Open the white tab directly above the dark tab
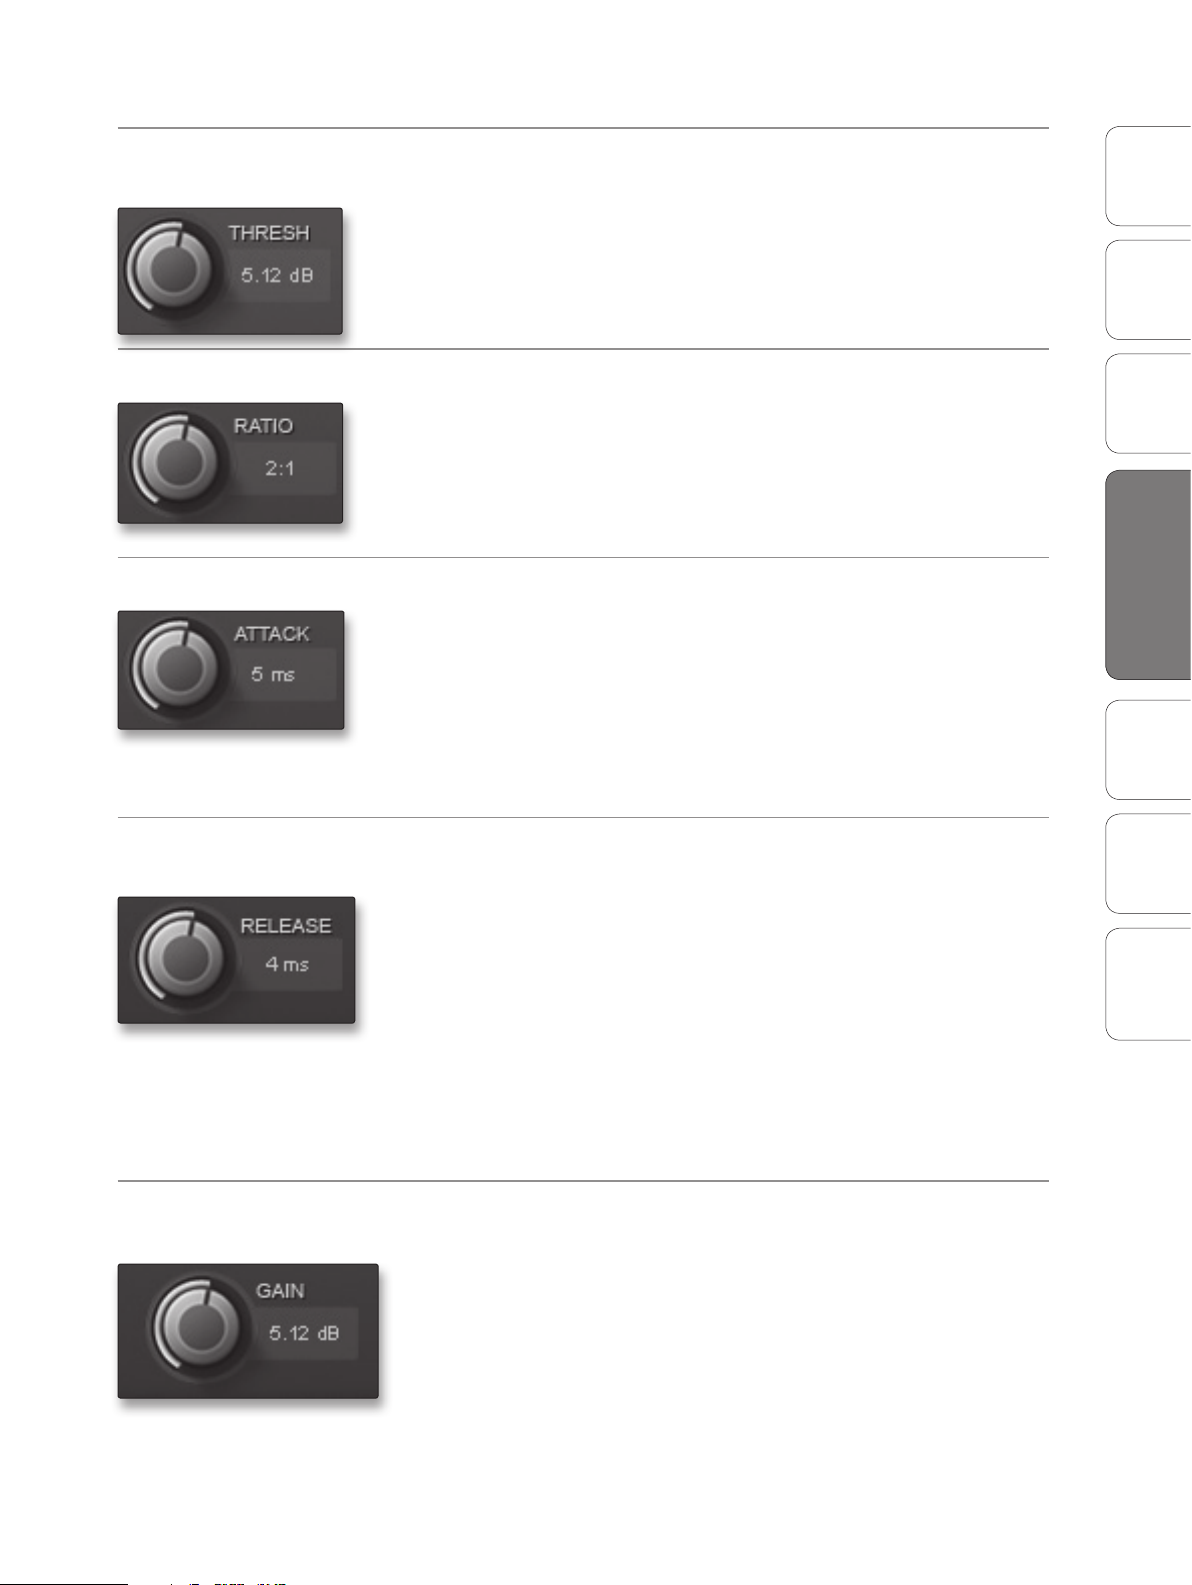Viewport: 1192px width, 1585px height. coord(1148,404)
